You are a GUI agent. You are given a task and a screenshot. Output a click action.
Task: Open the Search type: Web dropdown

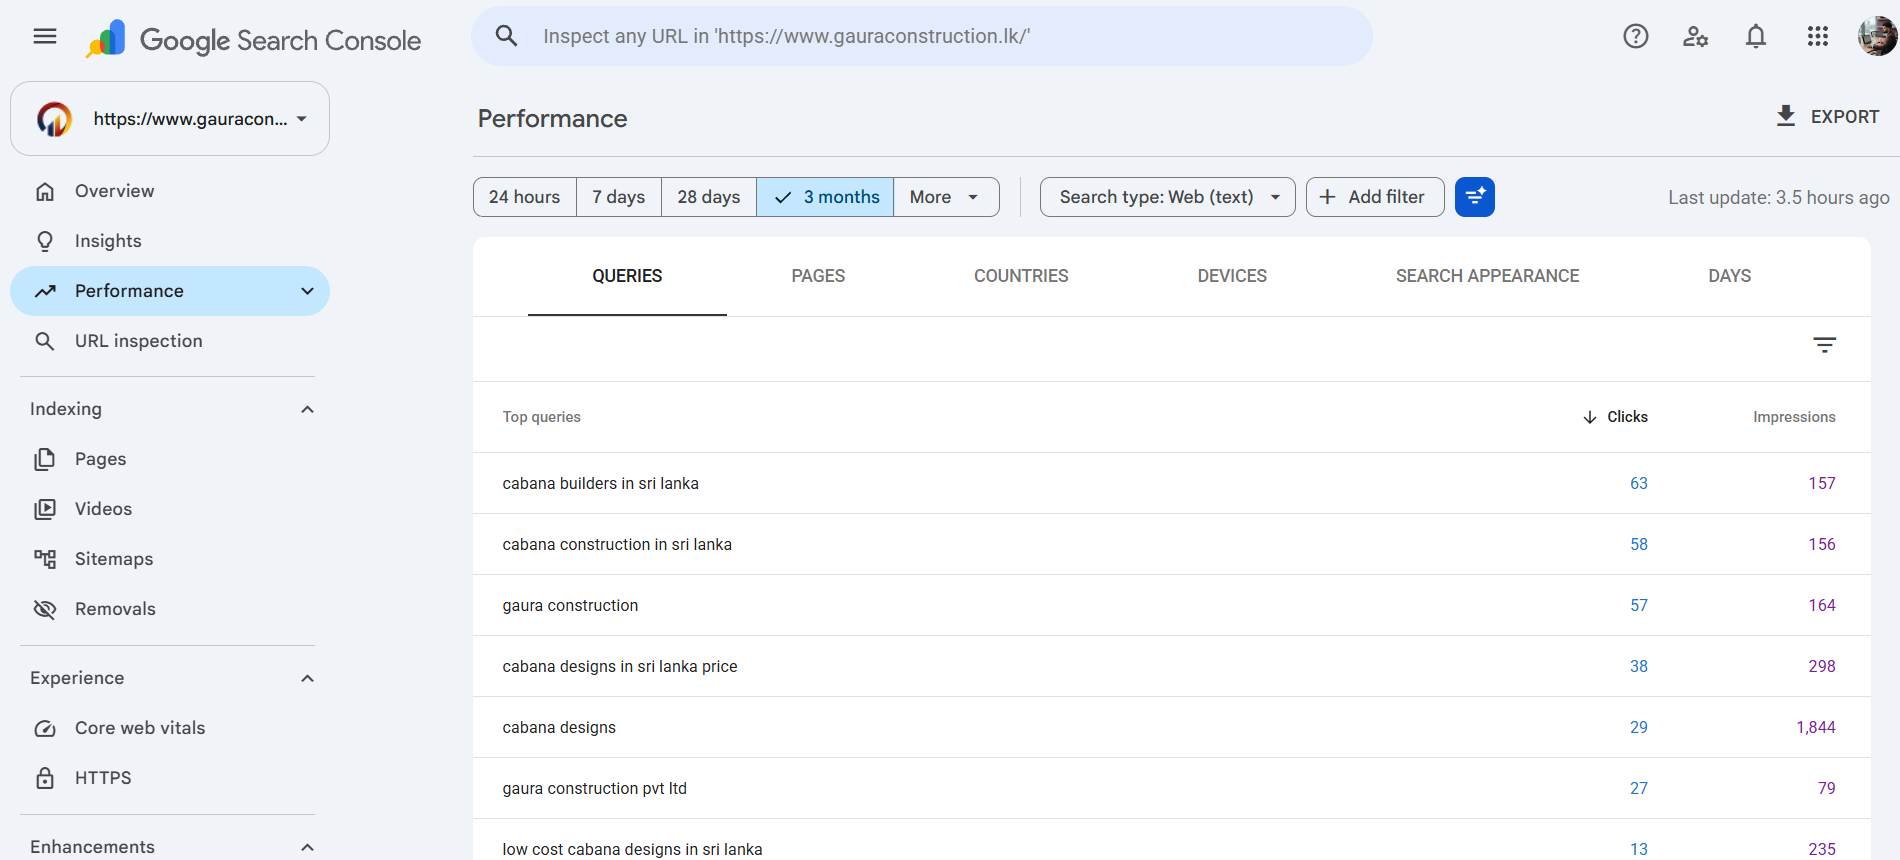(1168, 197)
